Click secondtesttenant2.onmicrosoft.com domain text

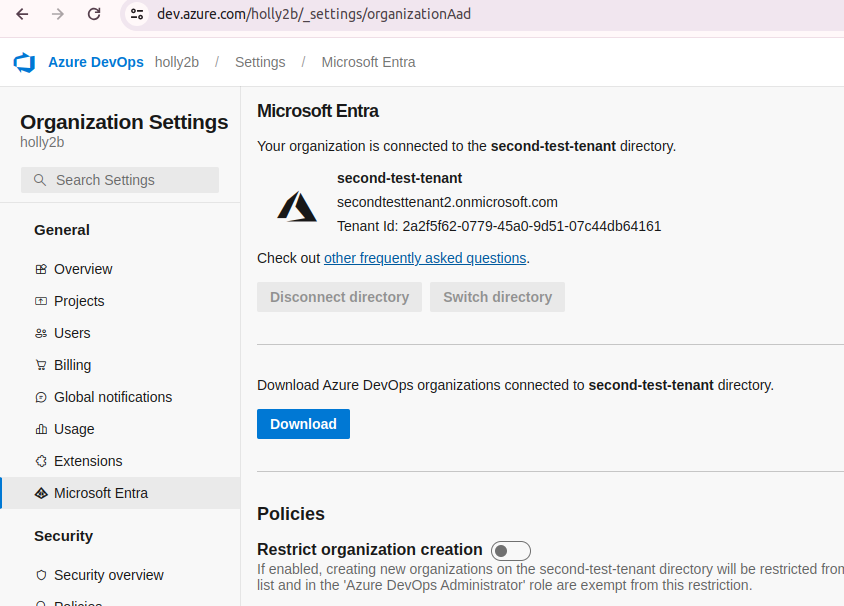tap(447, 202)
